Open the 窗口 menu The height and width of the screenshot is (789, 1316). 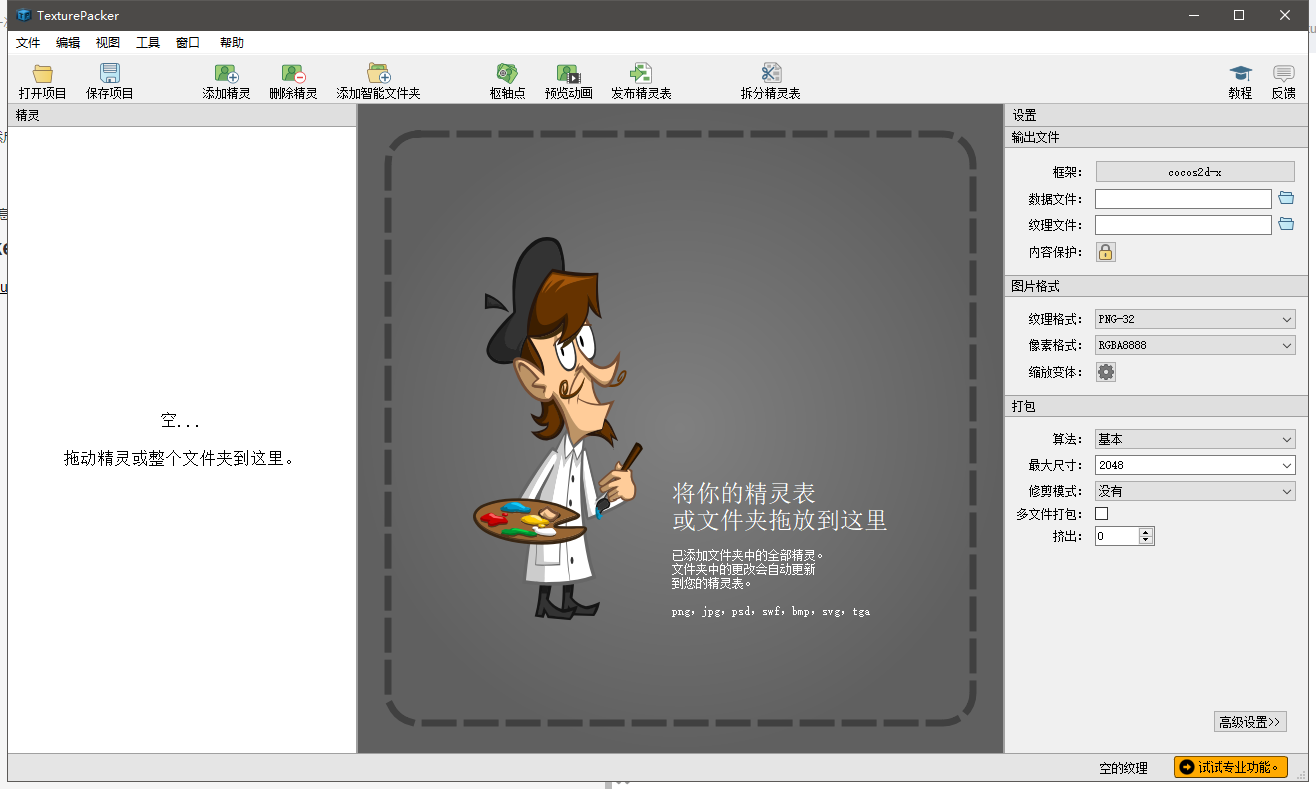pyautogui.click(x=188, y=43)
